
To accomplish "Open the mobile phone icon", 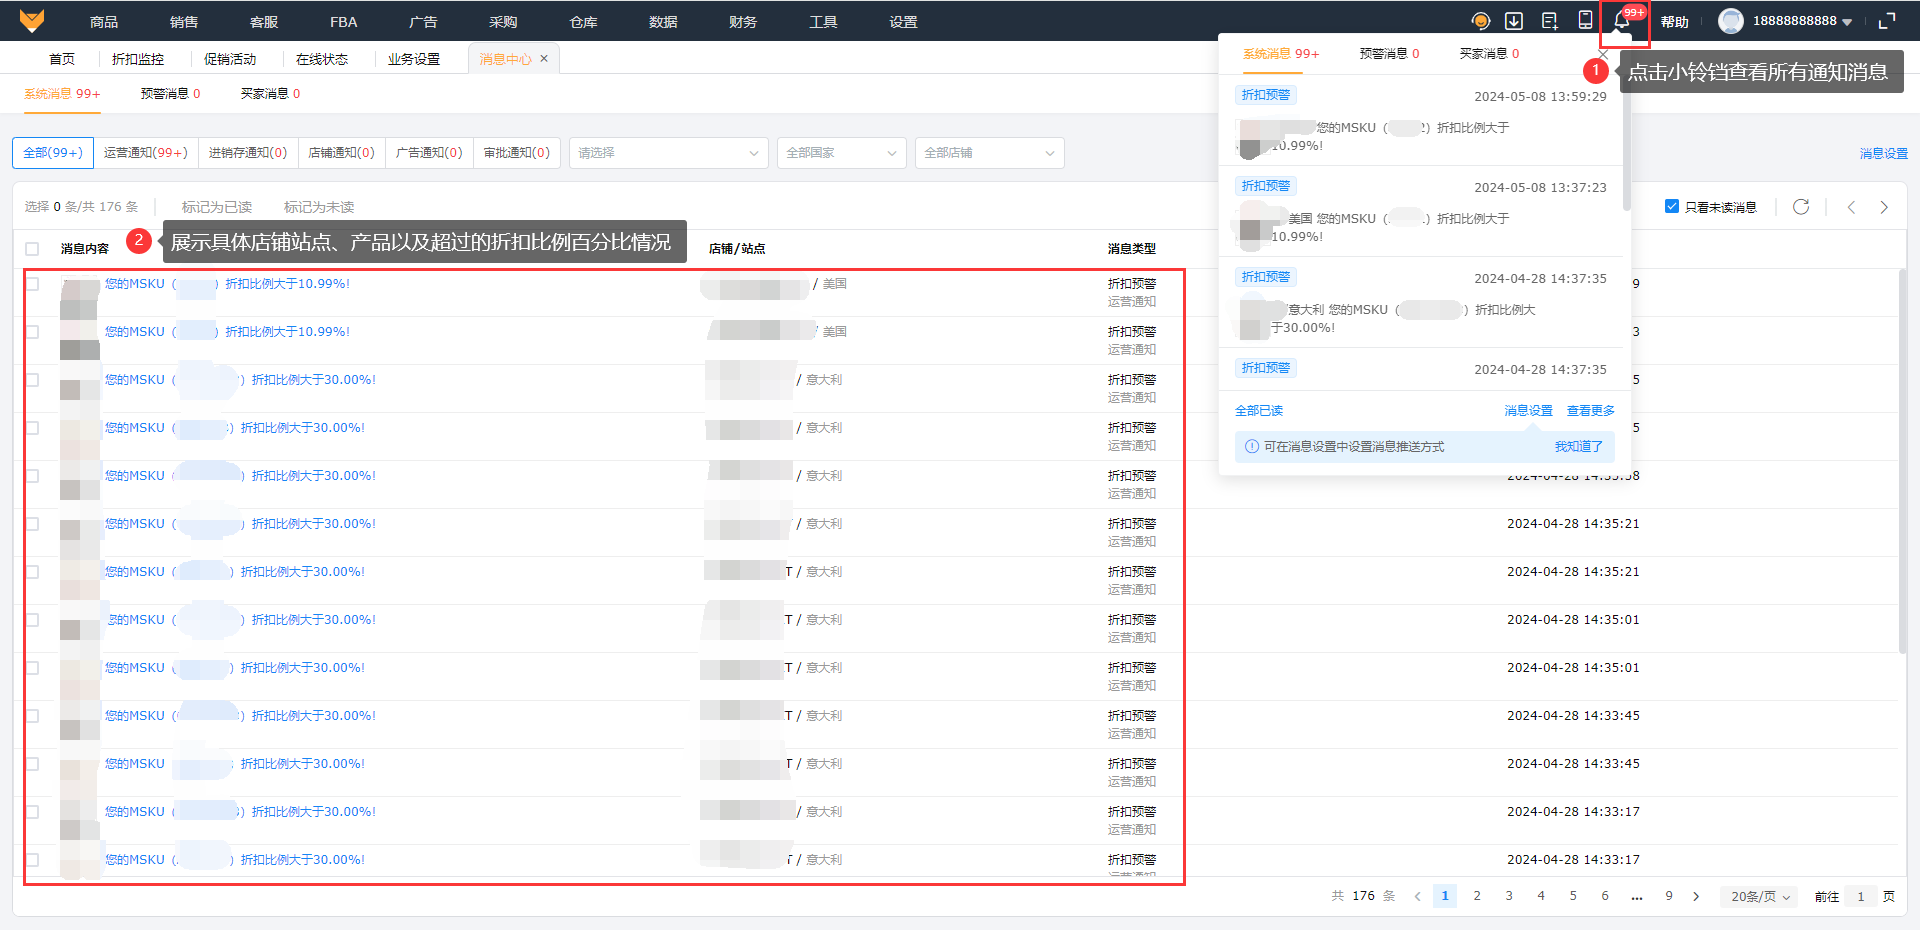I will (1585, 21).
